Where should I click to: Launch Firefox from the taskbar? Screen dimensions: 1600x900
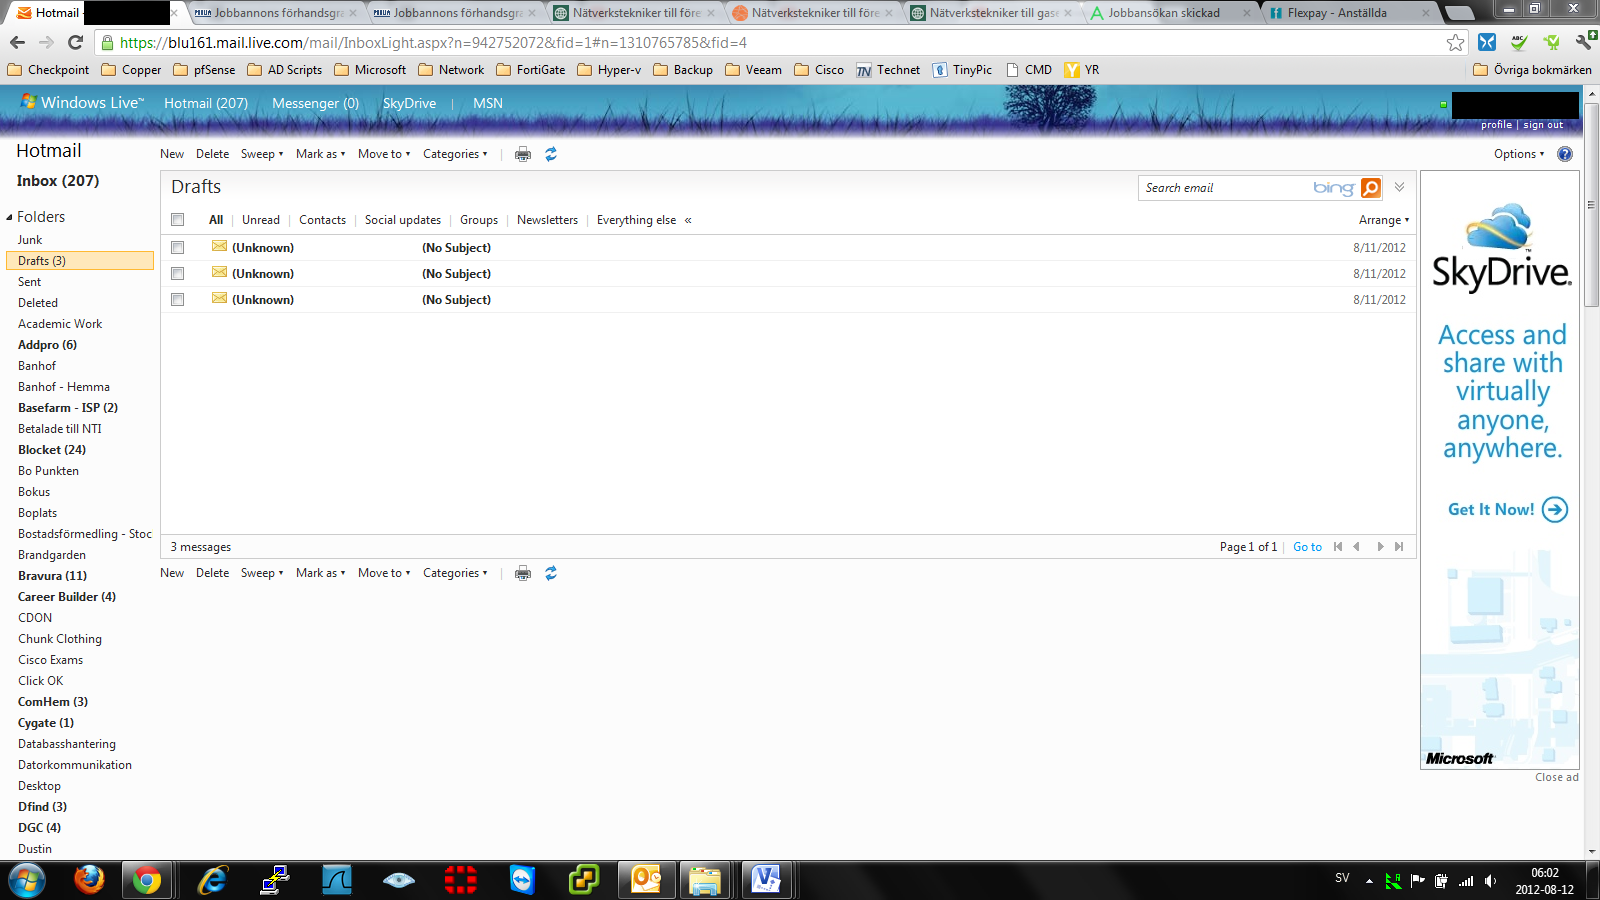89,880
